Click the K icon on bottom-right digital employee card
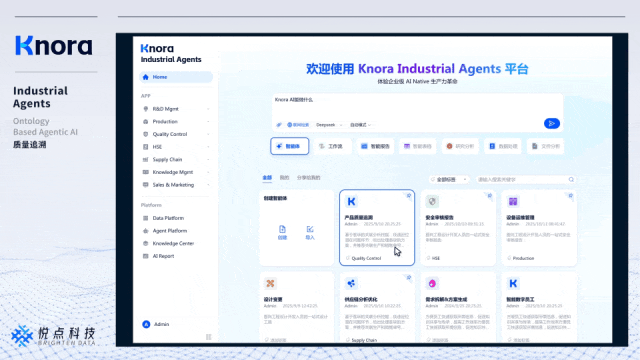Image resolution: width=640 pixels, height=360 pixels. [x=513, y=283]
